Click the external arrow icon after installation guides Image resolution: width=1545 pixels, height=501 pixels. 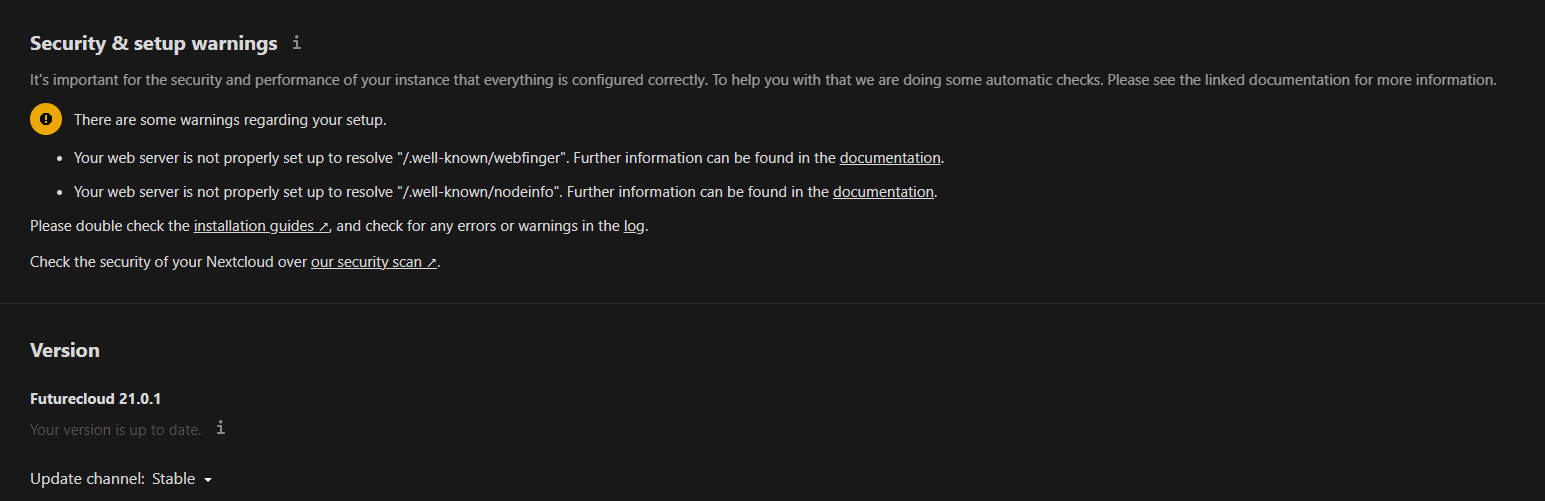[324, 227]
